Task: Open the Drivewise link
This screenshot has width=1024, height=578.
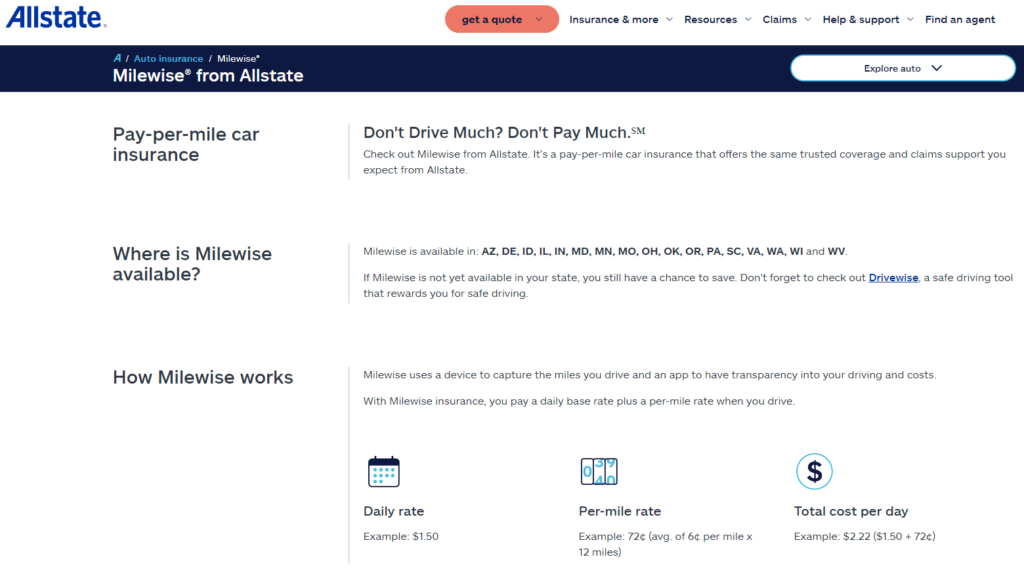Action: [x=892, y=277]
